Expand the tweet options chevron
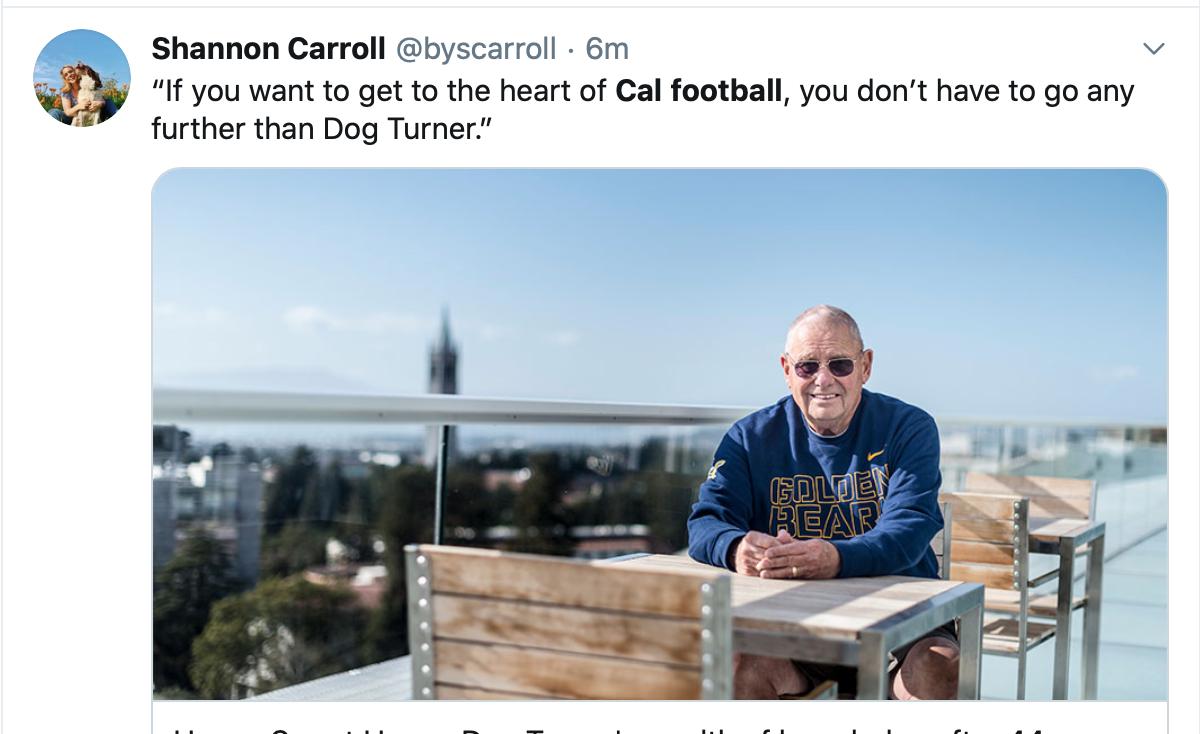The height and width of the screenshot is (734, 1200). [1154, 49]
